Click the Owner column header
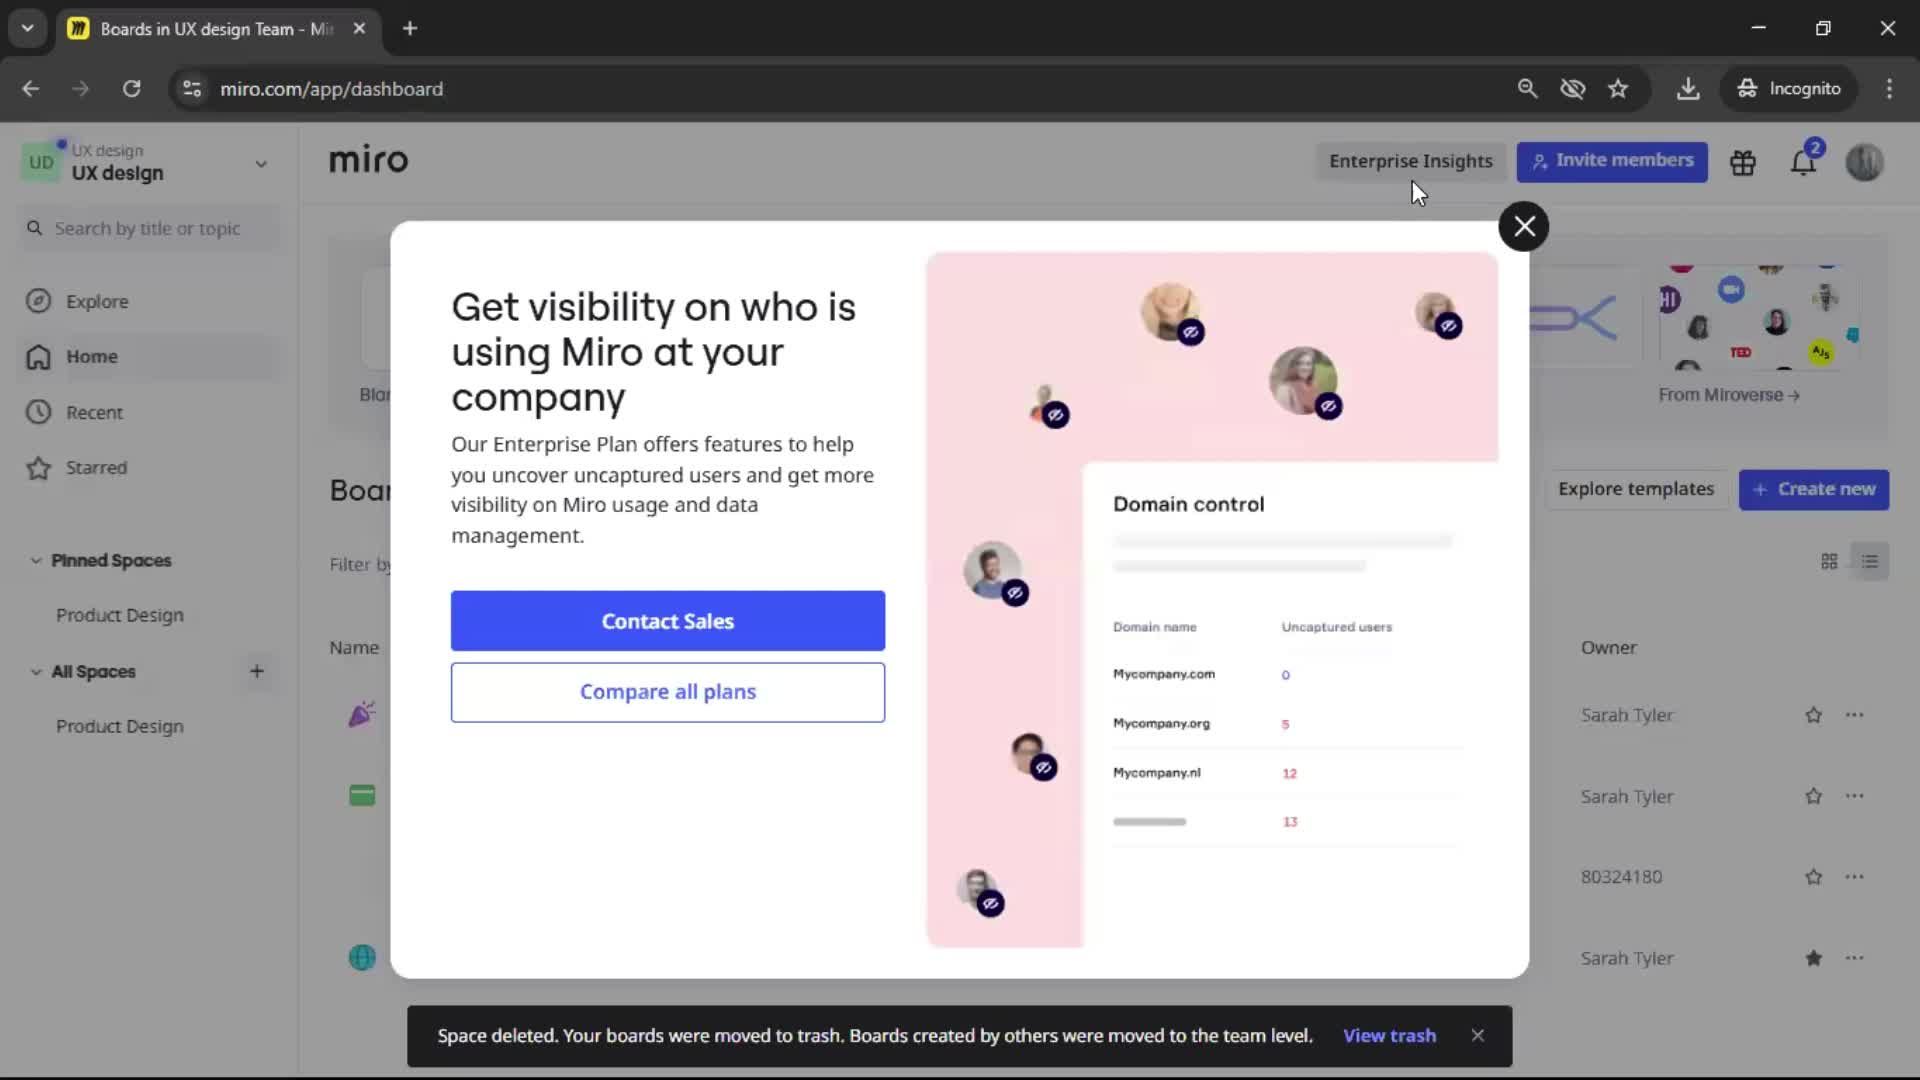Image resolution: width=1920 pixels, height=1080 pixels. coord(1609,648)
